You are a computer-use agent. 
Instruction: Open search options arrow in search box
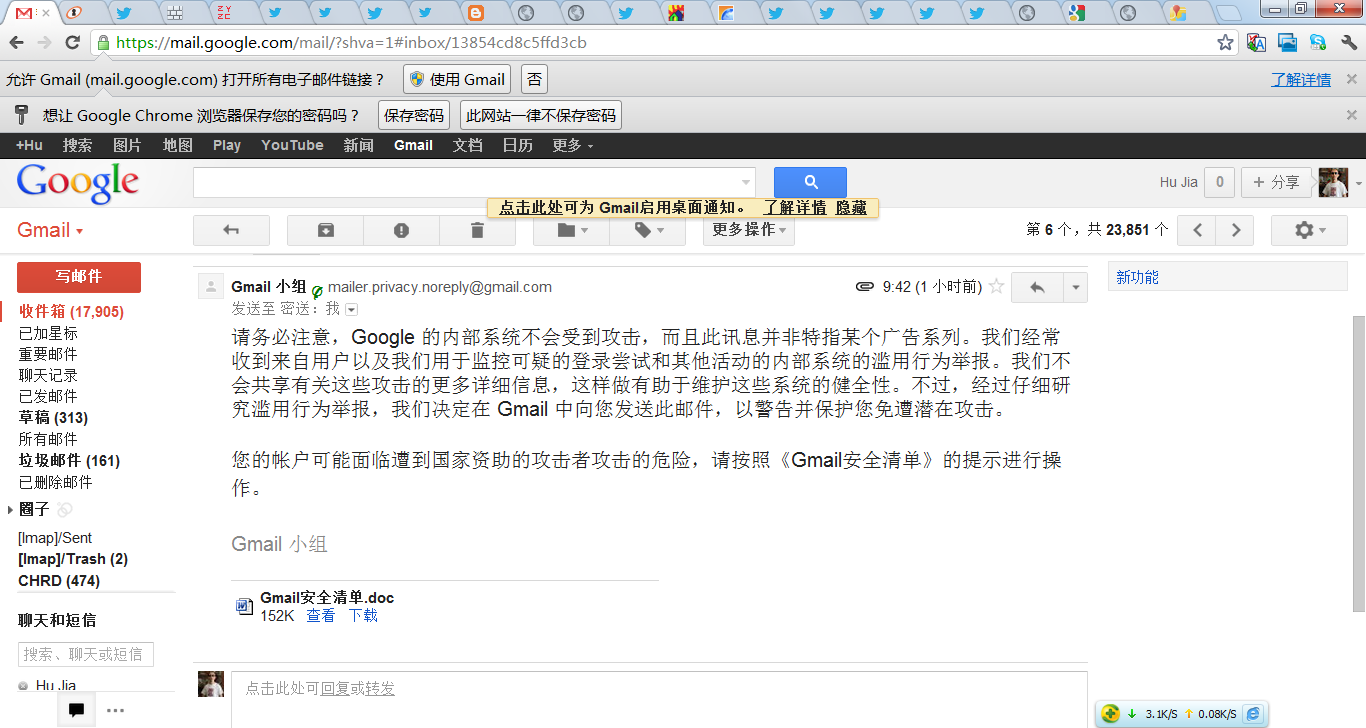tap(745, 183)
